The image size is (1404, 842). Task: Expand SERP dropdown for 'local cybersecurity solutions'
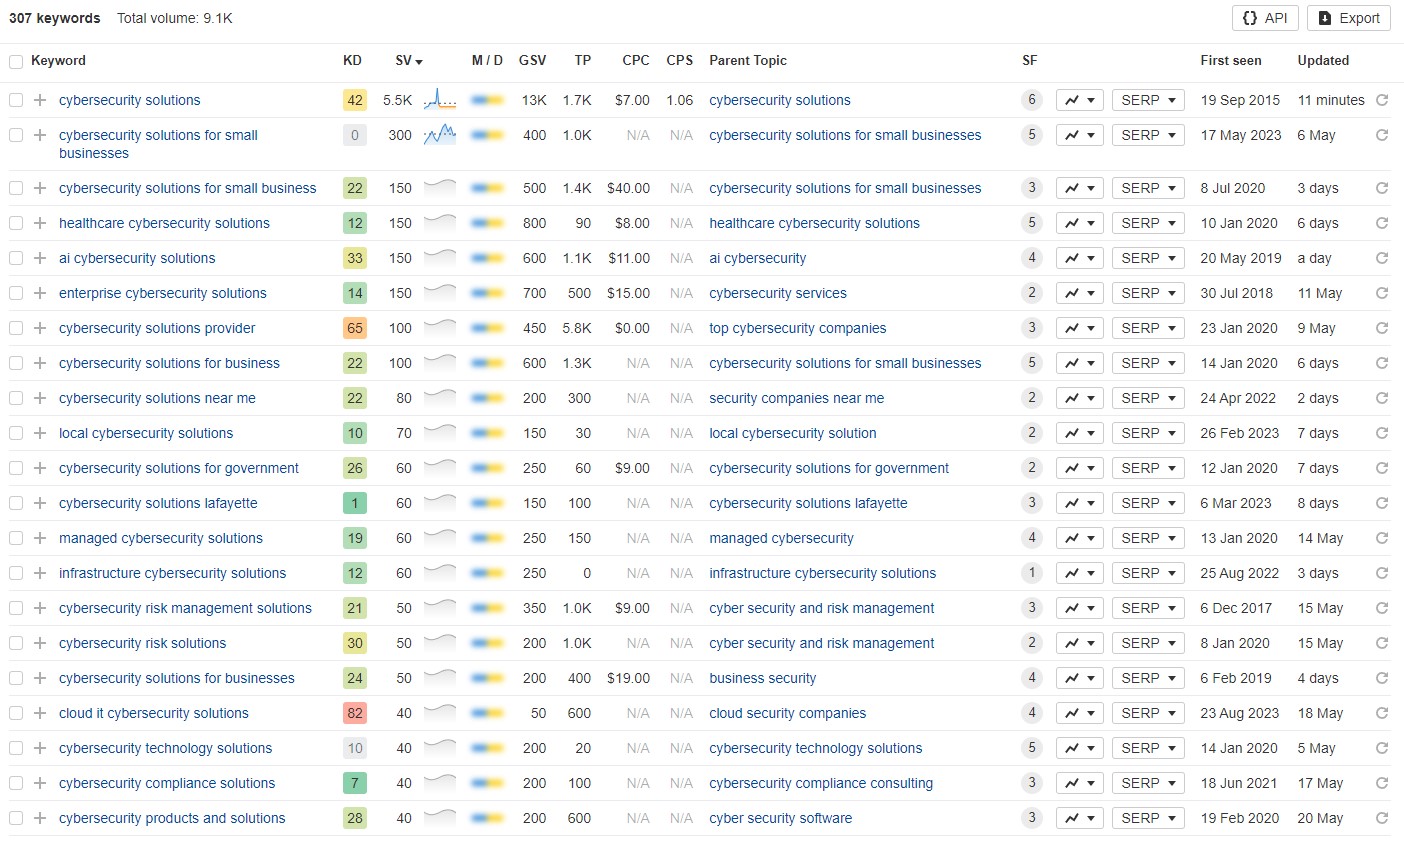click(x=1147, y=433)
